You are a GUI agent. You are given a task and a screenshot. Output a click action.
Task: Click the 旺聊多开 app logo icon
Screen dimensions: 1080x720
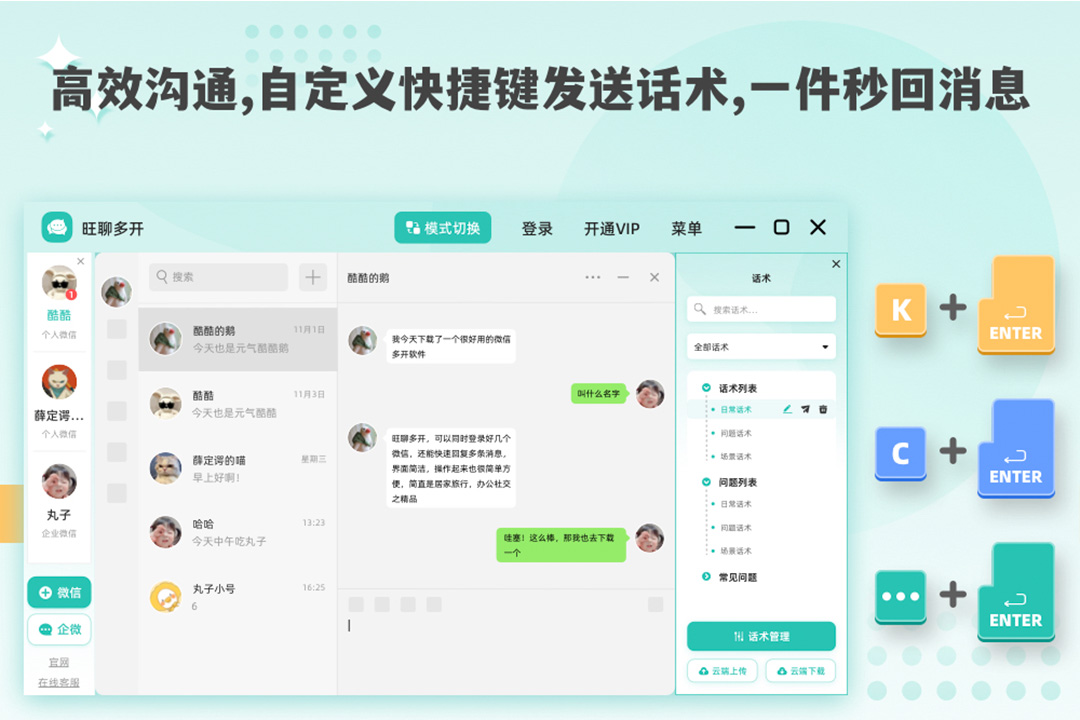pos(57,228)
